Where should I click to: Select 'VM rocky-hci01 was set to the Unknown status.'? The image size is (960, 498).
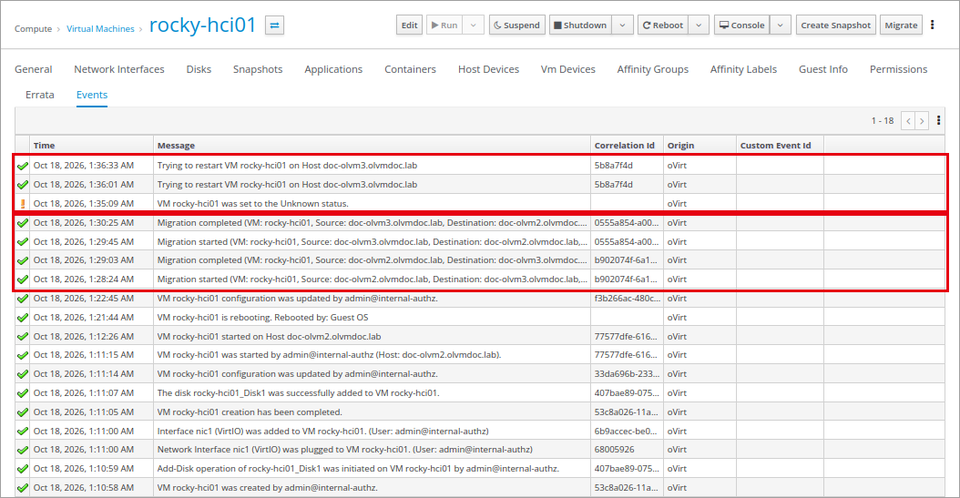coord(253,203)
